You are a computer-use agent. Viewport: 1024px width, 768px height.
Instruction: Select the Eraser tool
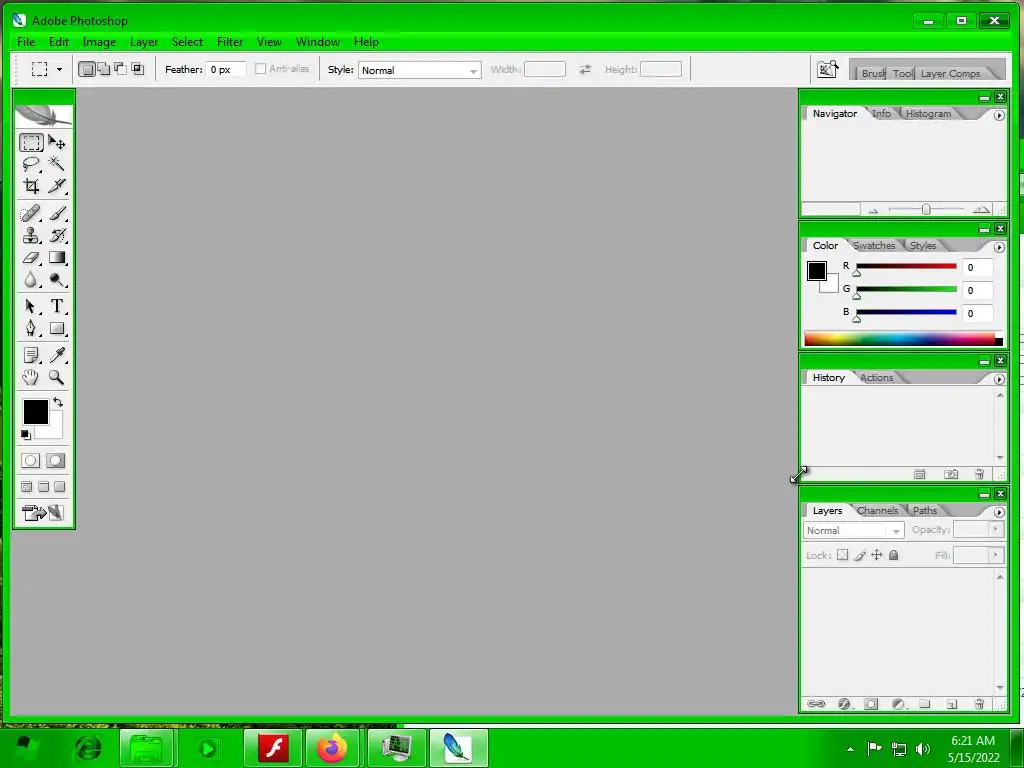coord(31,258)
